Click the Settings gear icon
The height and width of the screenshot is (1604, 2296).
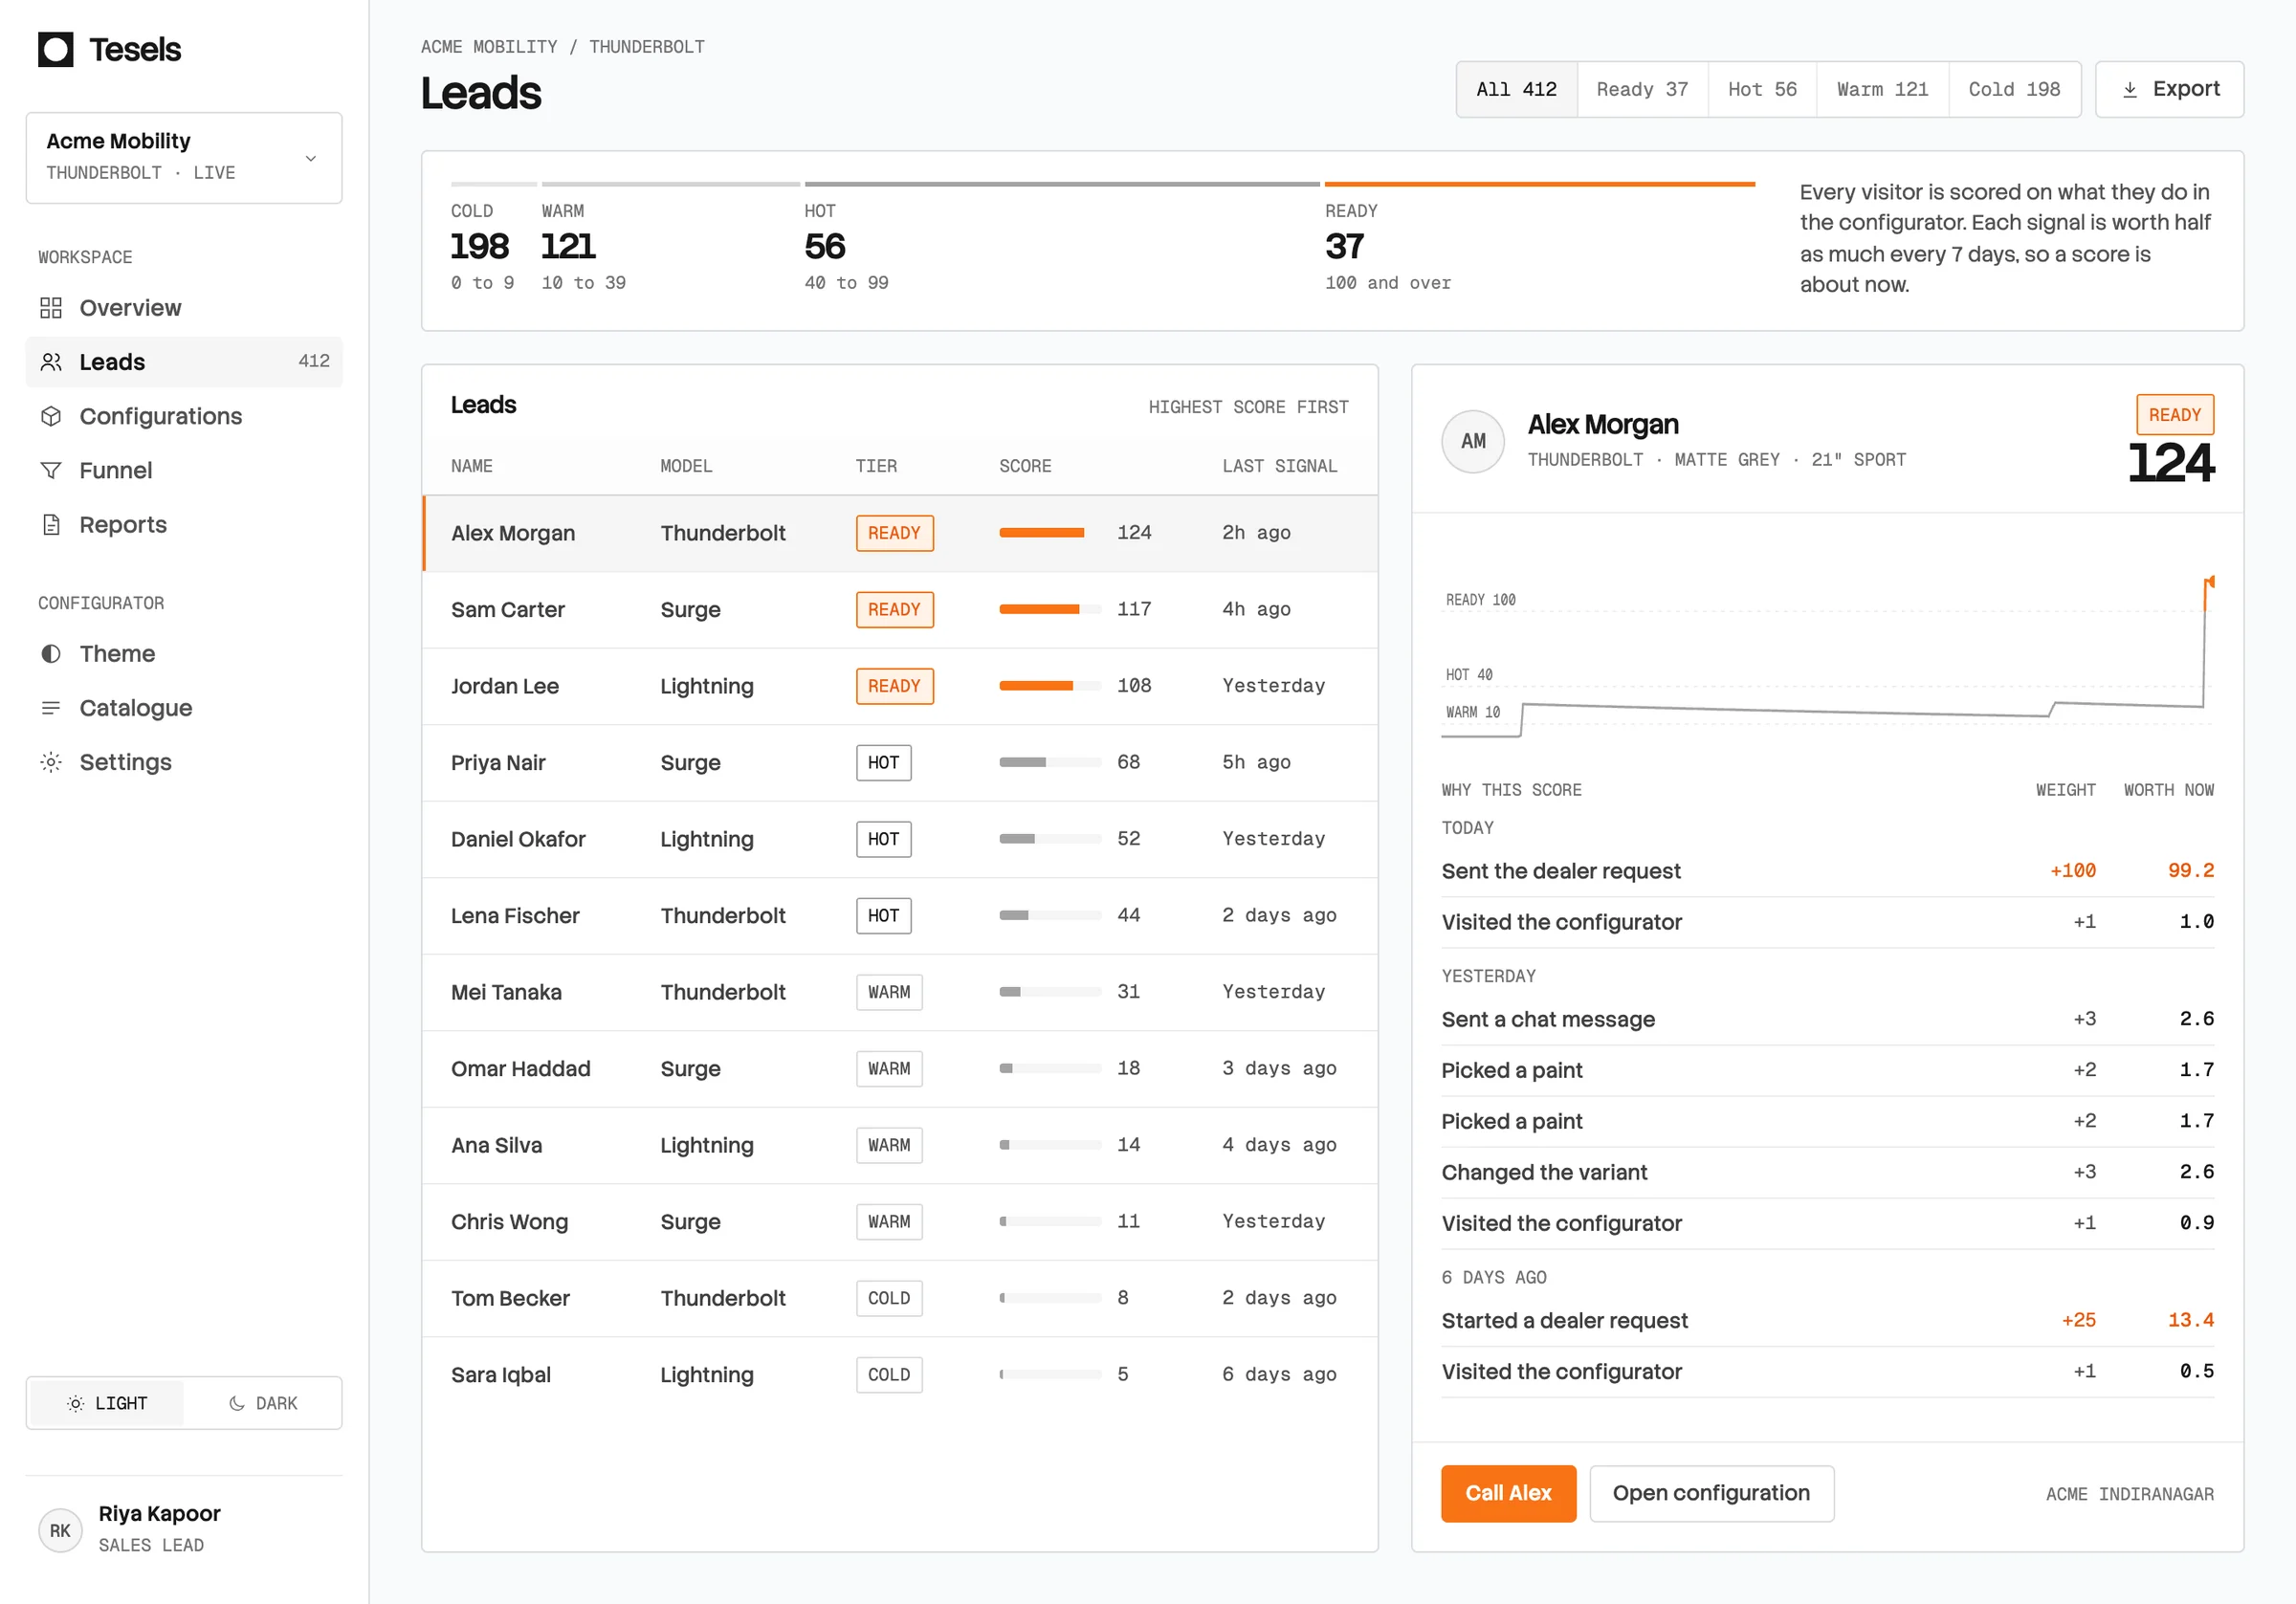pyautogui.click(x=51, y=761)
